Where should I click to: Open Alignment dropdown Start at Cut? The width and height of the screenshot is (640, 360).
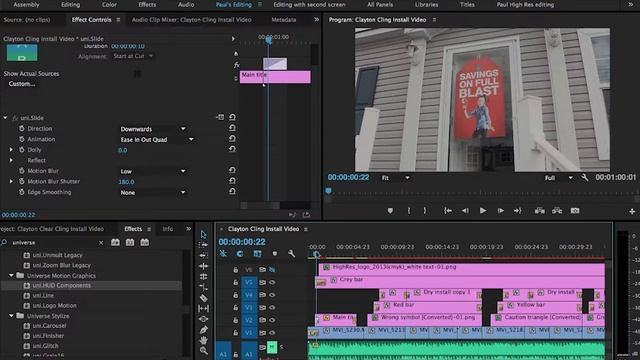(133, 56)
